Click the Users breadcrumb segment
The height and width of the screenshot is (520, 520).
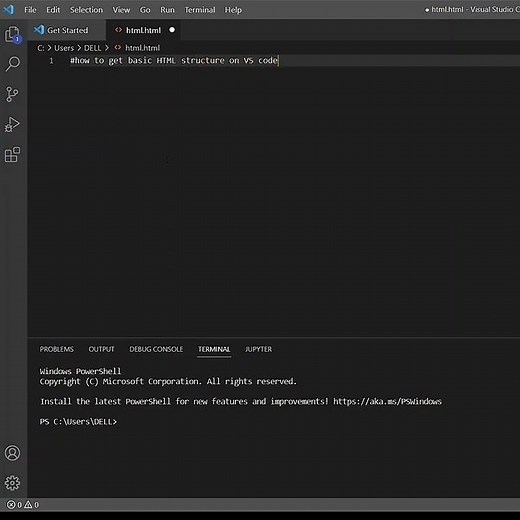(64, 48)
